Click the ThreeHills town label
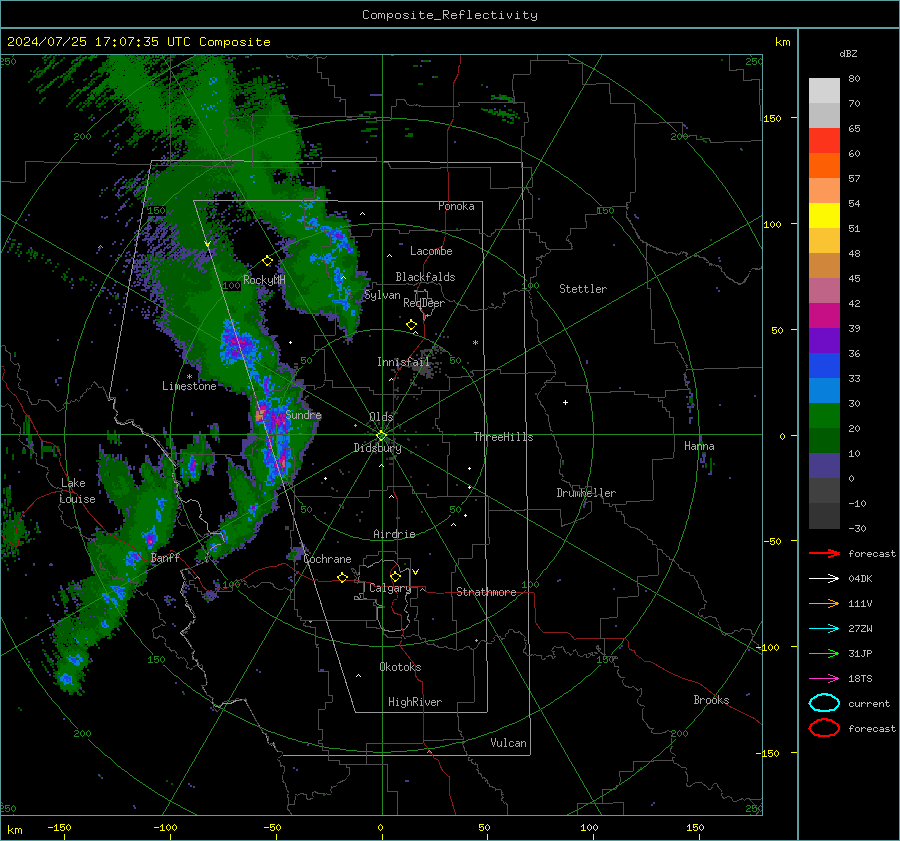900x841 pixels. [503, 437]
